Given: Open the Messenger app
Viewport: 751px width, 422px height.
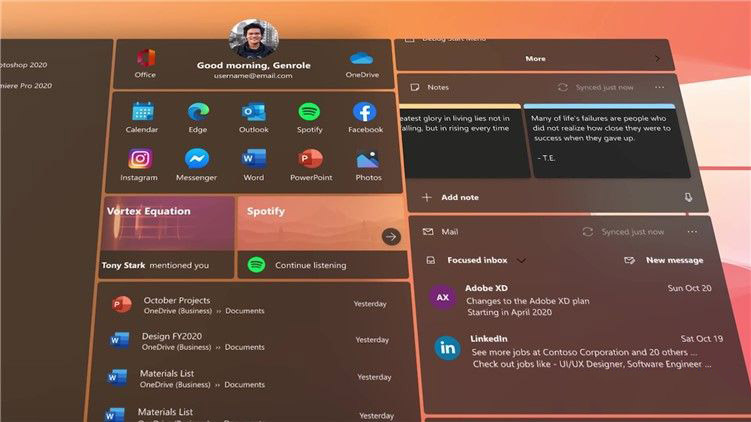Looking at the screenshot, I should [197, 159].
